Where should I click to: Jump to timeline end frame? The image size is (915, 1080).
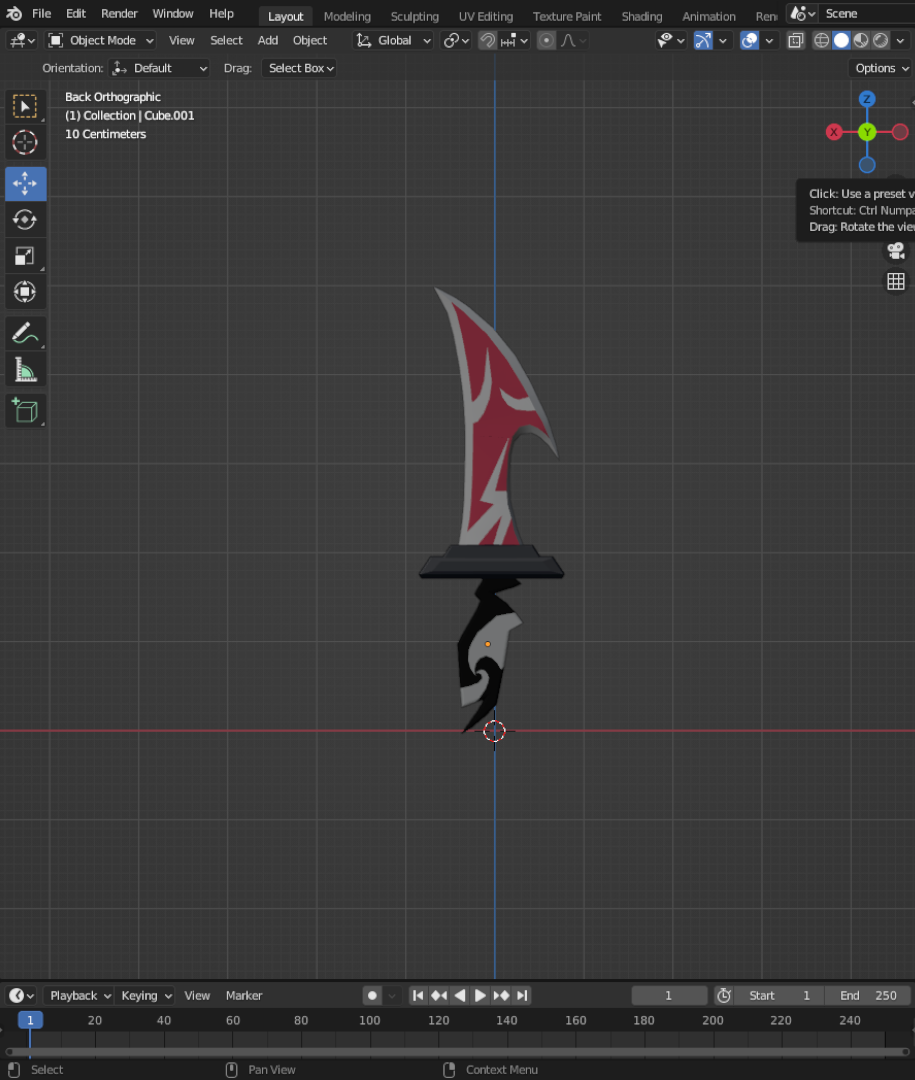point(522,995)
